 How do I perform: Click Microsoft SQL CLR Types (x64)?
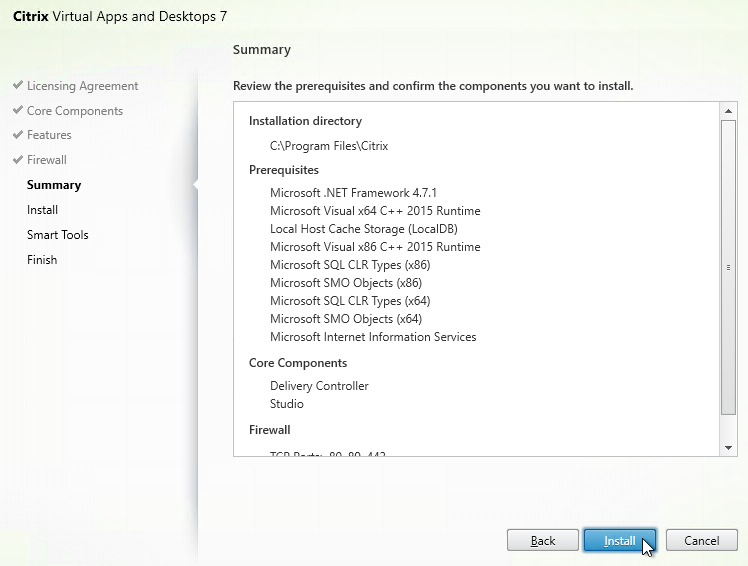(x=350, y=301)
